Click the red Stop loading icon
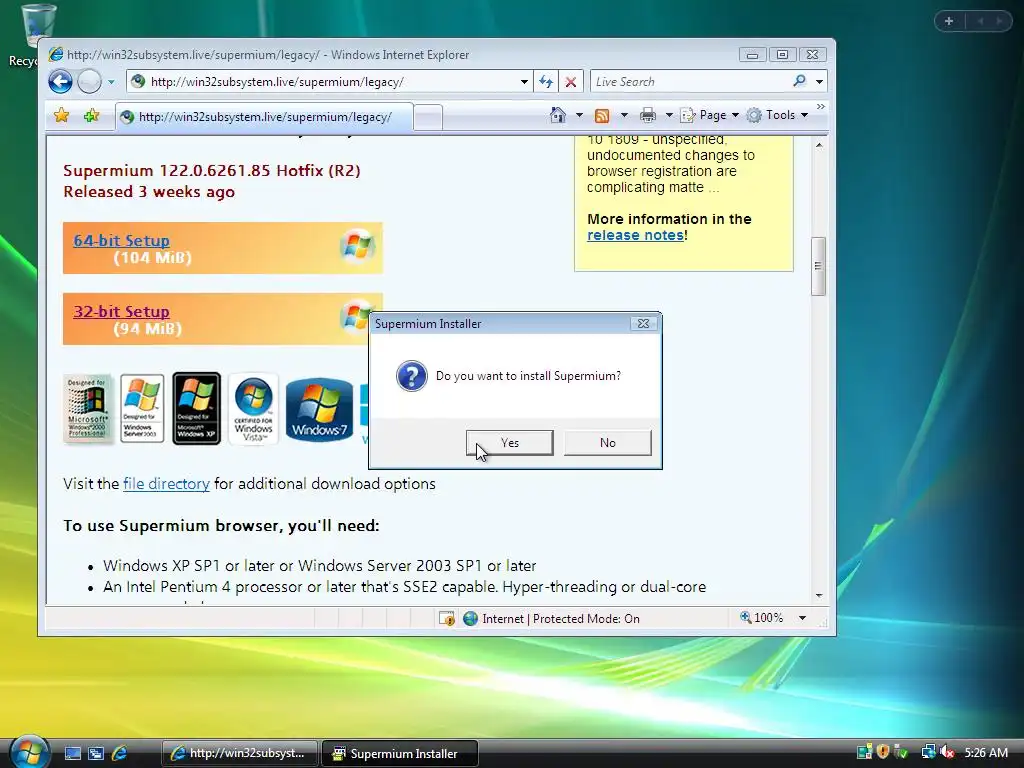 point(571,82)
